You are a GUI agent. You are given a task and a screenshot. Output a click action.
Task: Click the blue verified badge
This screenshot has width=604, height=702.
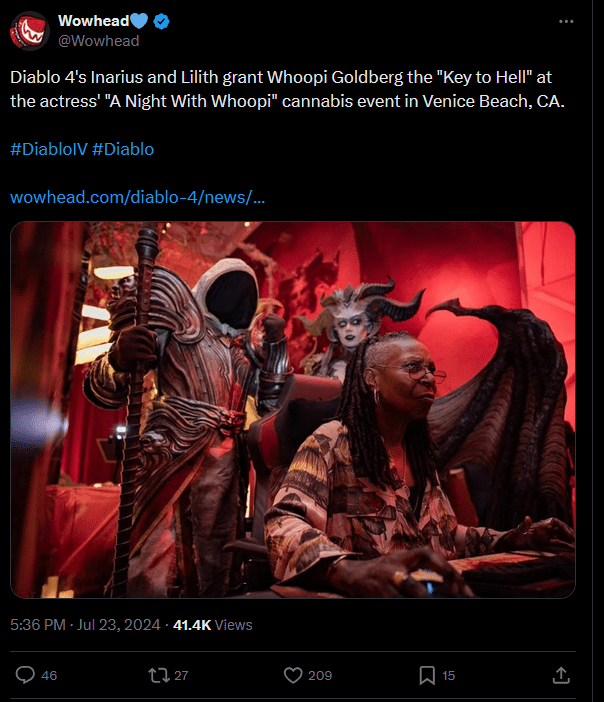coord(161,21)
